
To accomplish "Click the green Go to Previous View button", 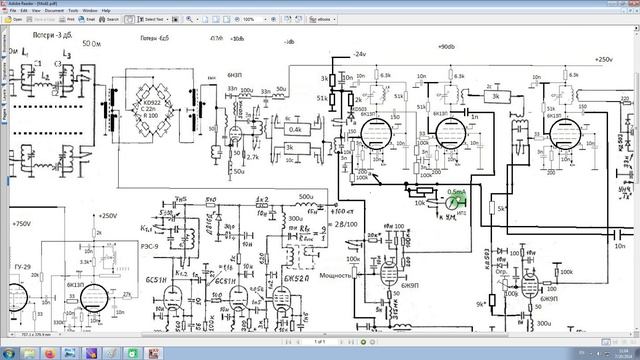I will pyautogui.click(x=363, y=342).
